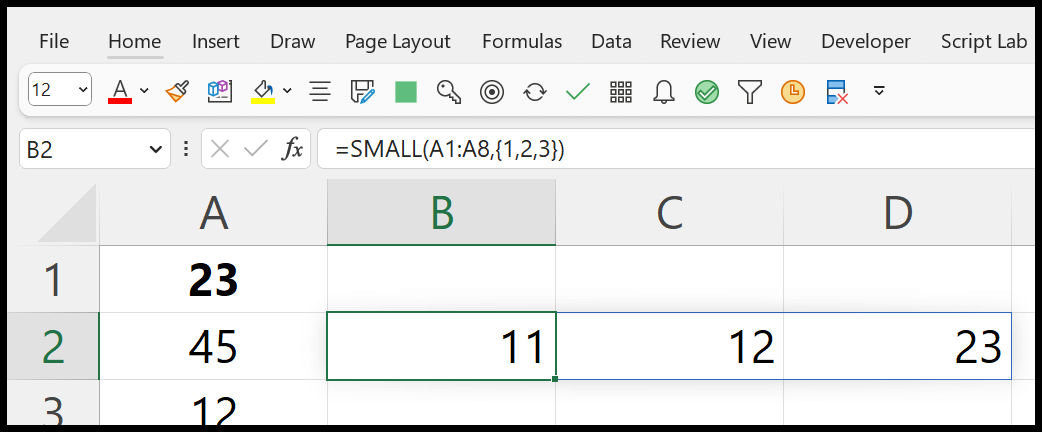Screen dimensions: 1042x432
Task: Click the formula bar three-dot handle
Action: 185,150
